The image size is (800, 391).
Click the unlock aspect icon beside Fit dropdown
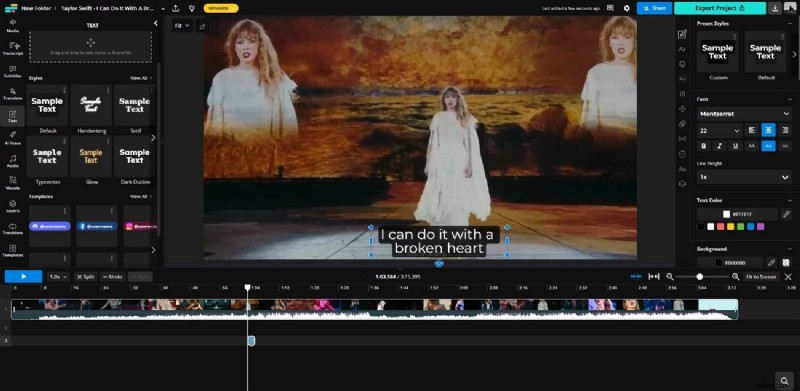click(203, 26)
